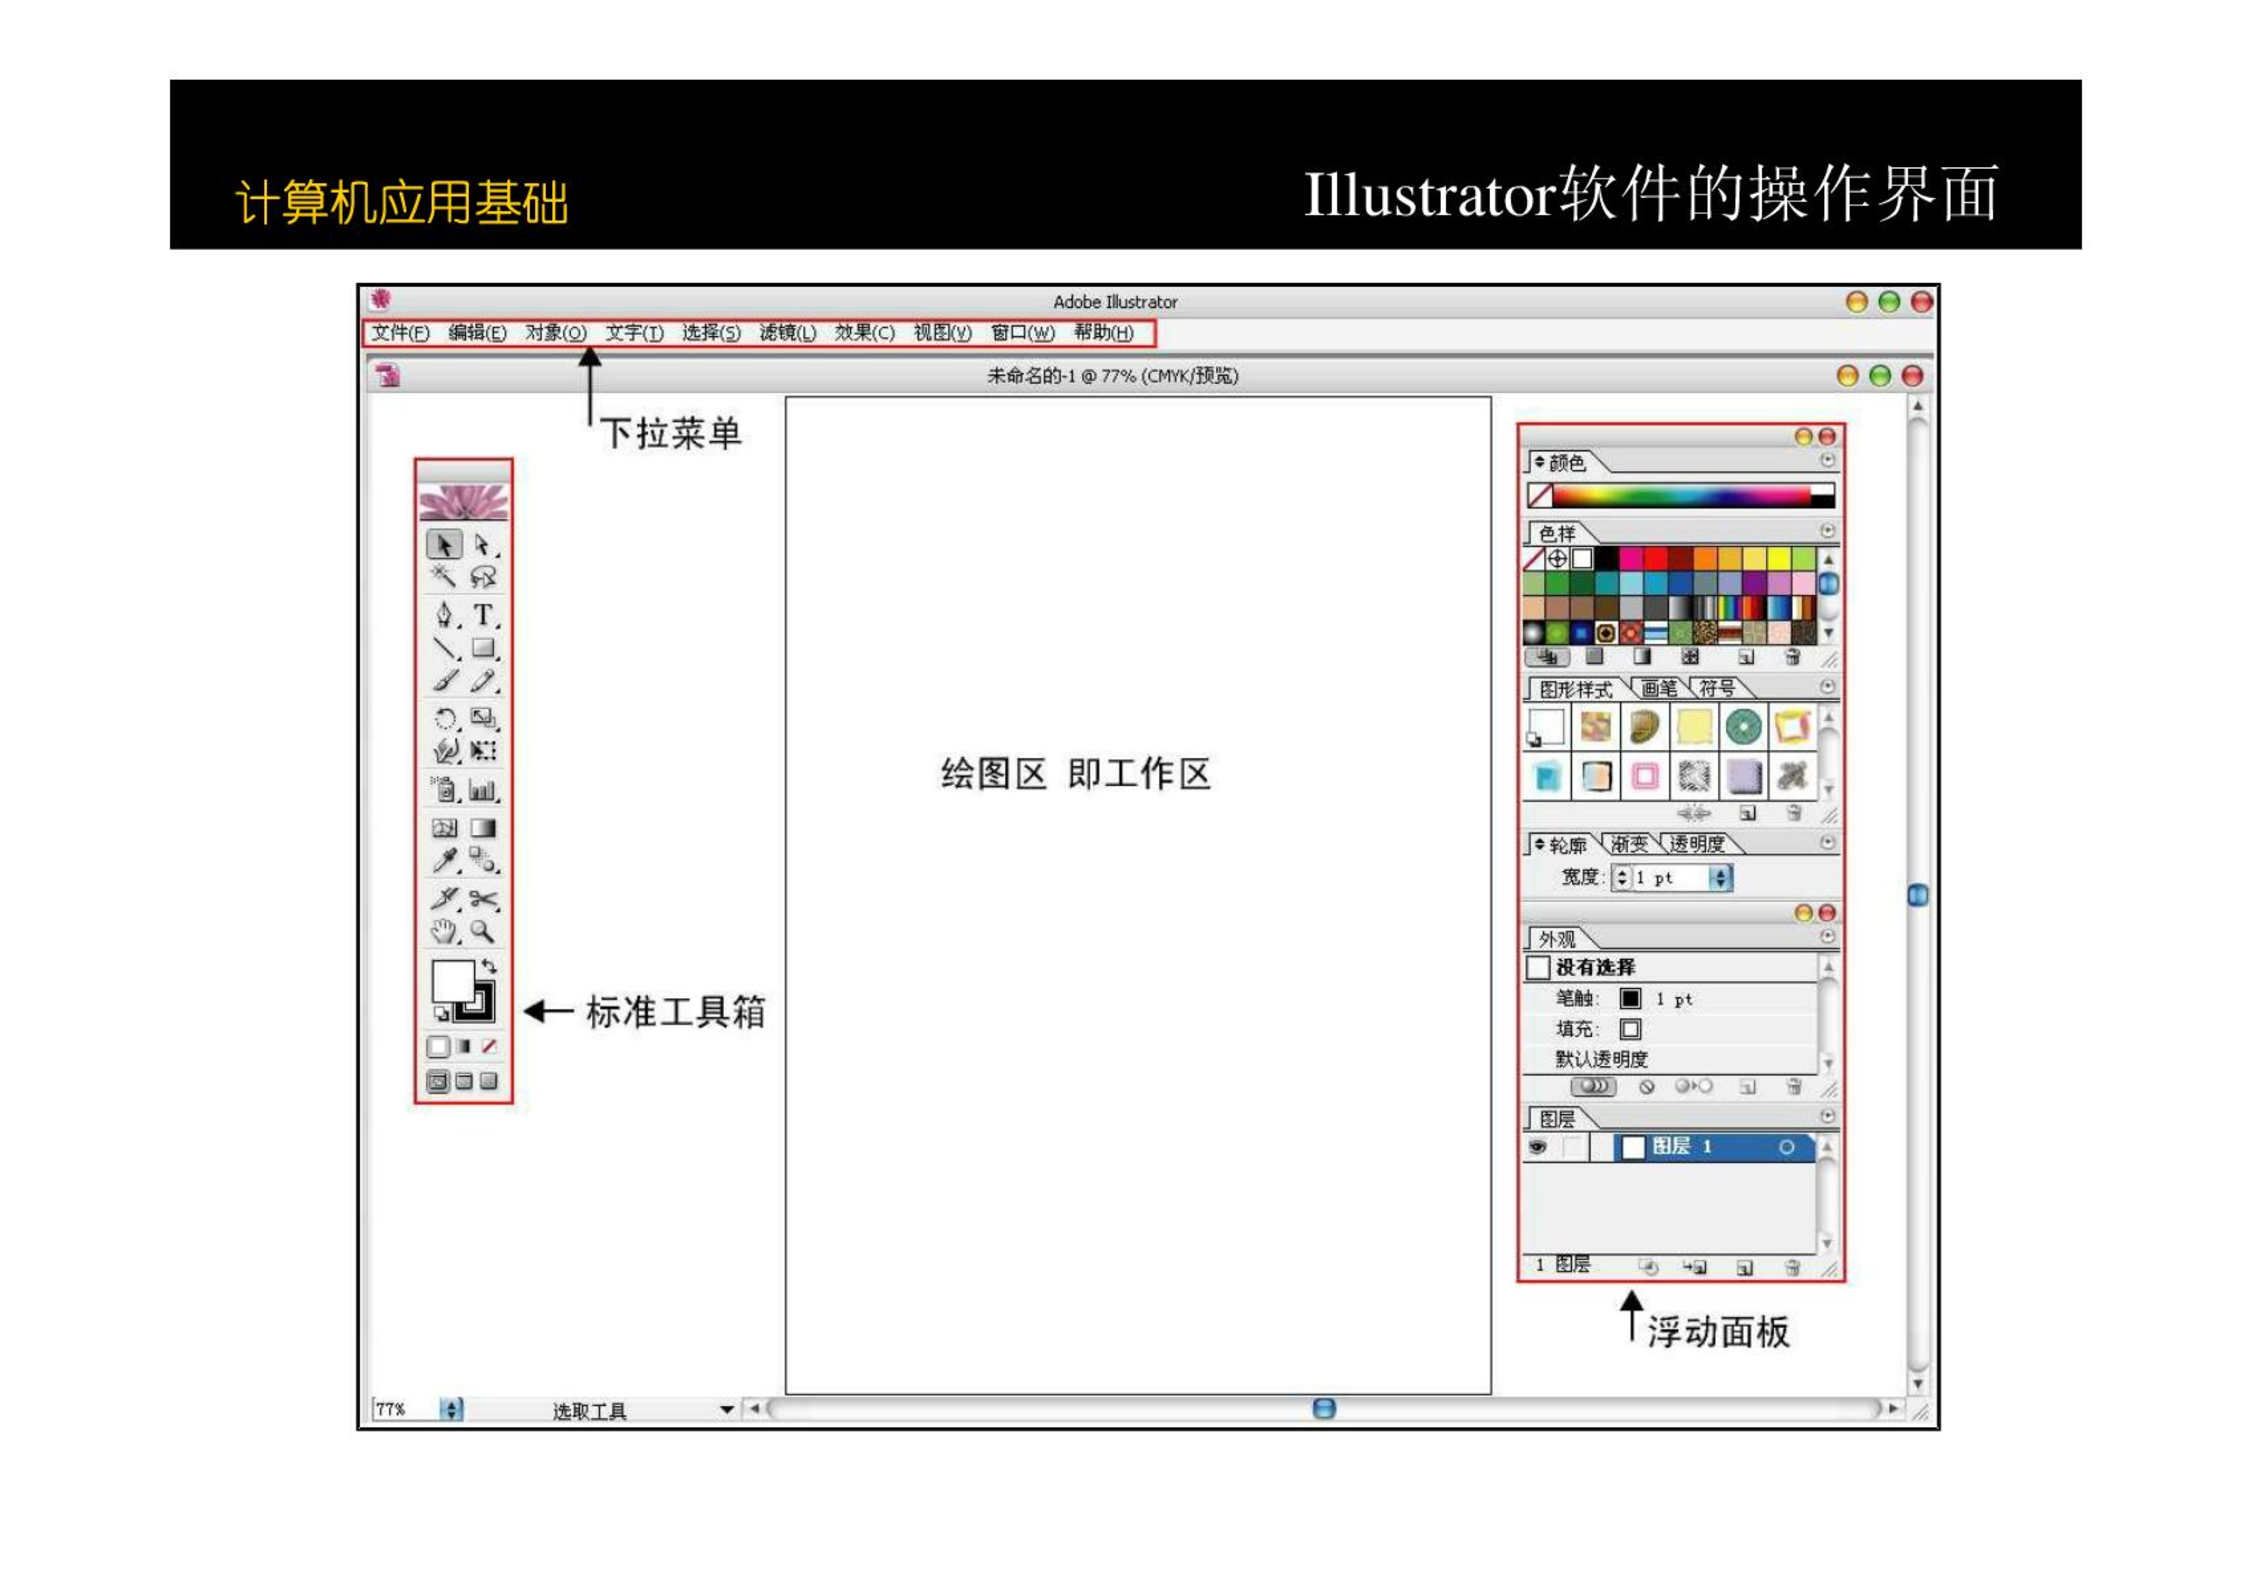2252x1594 pixels.
Task: Open the 色样 panel options menu
Action: [1827, 530]
